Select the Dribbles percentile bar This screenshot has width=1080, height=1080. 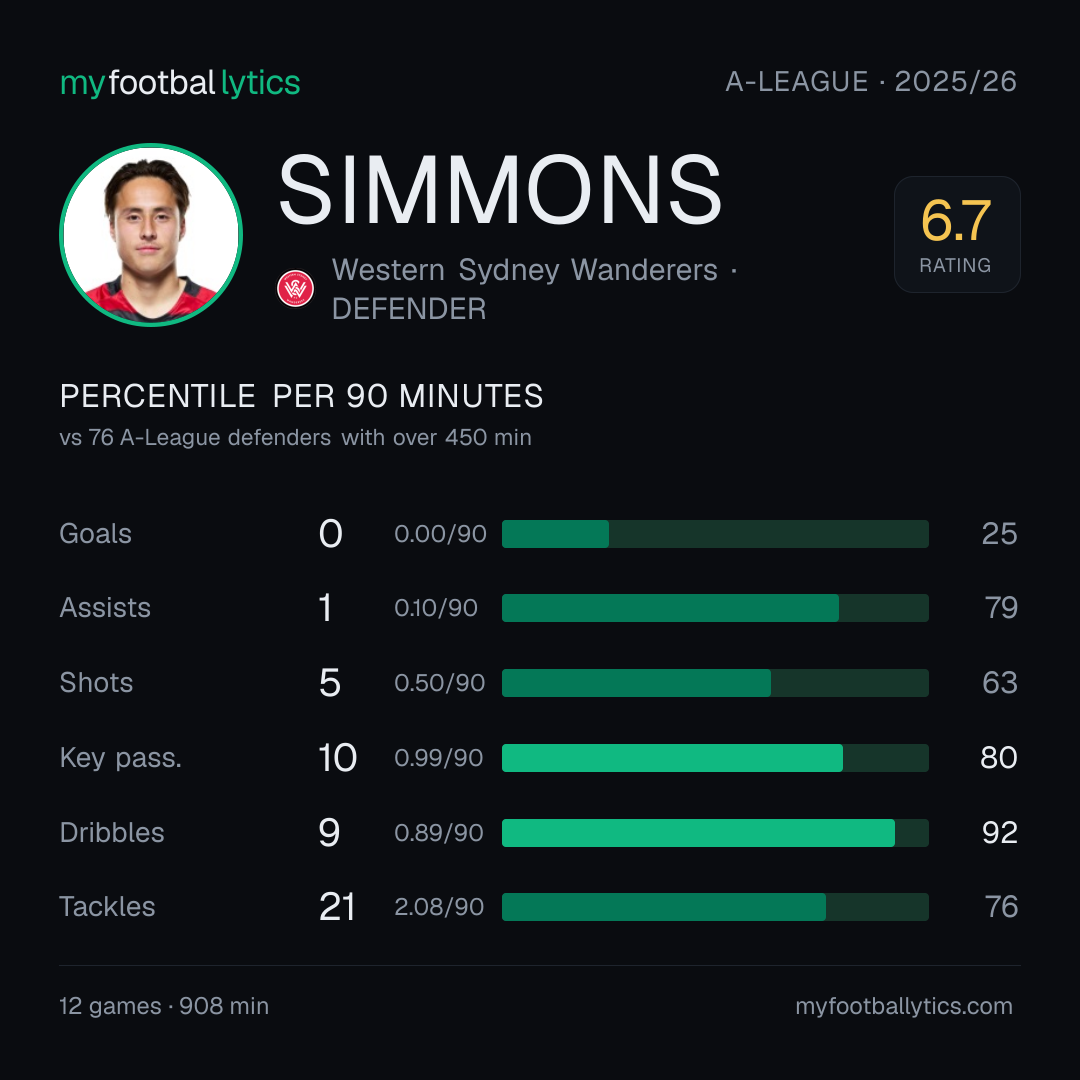(x=715, y=833)
